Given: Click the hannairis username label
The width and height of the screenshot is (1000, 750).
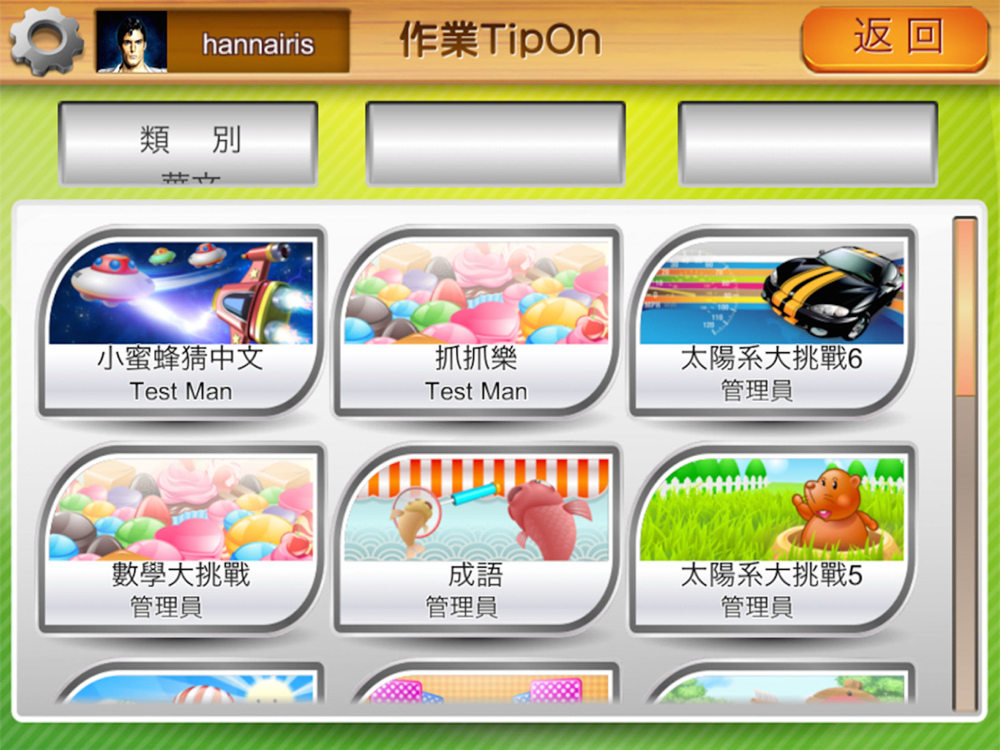Looking at the screenshot, I should pos(258,44).
